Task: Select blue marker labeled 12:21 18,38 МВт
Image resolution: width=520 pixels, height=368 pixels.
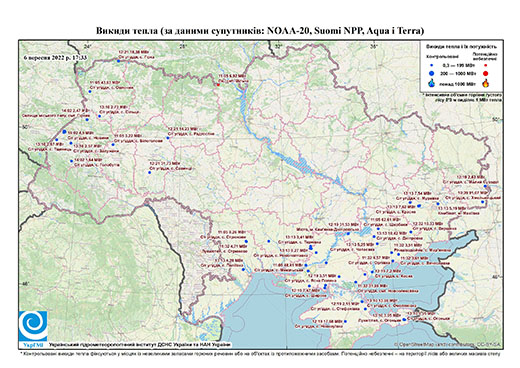Action: pyautogui.click(x=118, y=61)
